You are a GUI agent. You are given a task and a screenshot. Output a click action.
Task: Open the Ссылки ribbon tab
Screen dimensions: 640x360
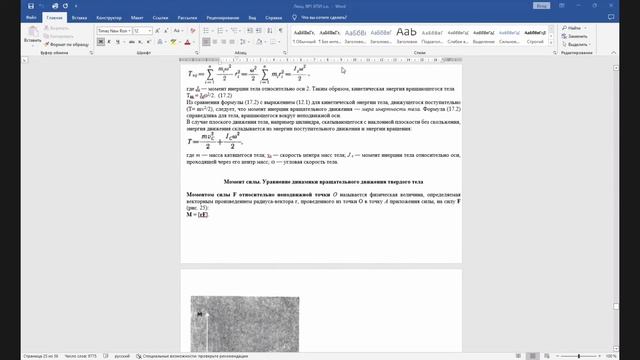[160, 18]
